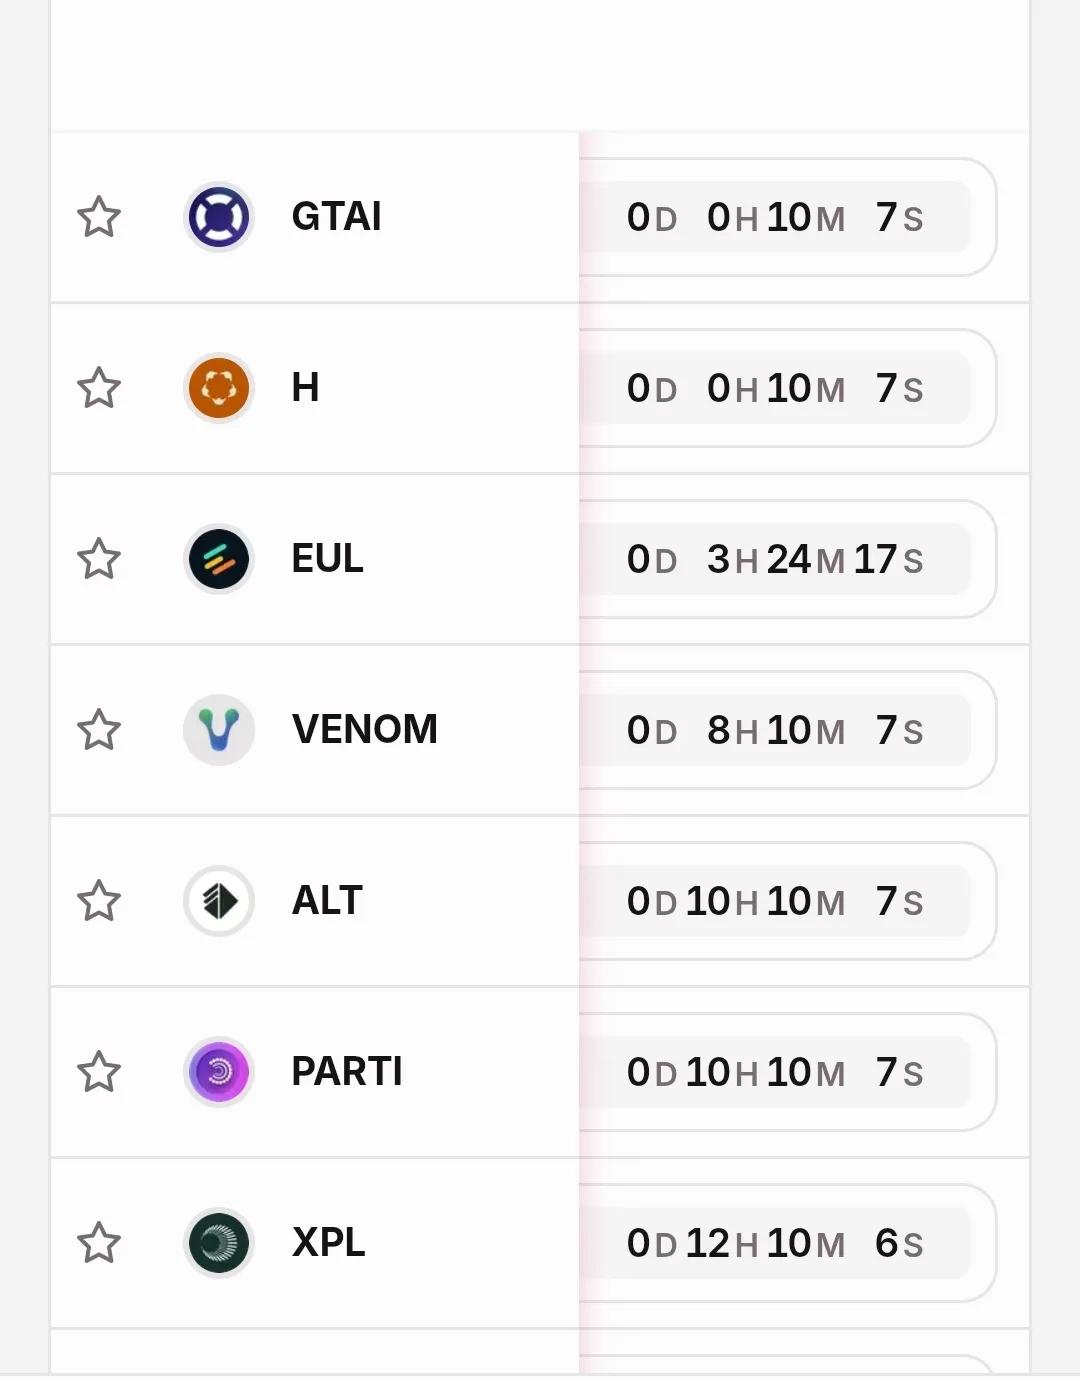Click the PARTI token name text
This screenshot has height=1381, width=1080.
coord(346,1072)
